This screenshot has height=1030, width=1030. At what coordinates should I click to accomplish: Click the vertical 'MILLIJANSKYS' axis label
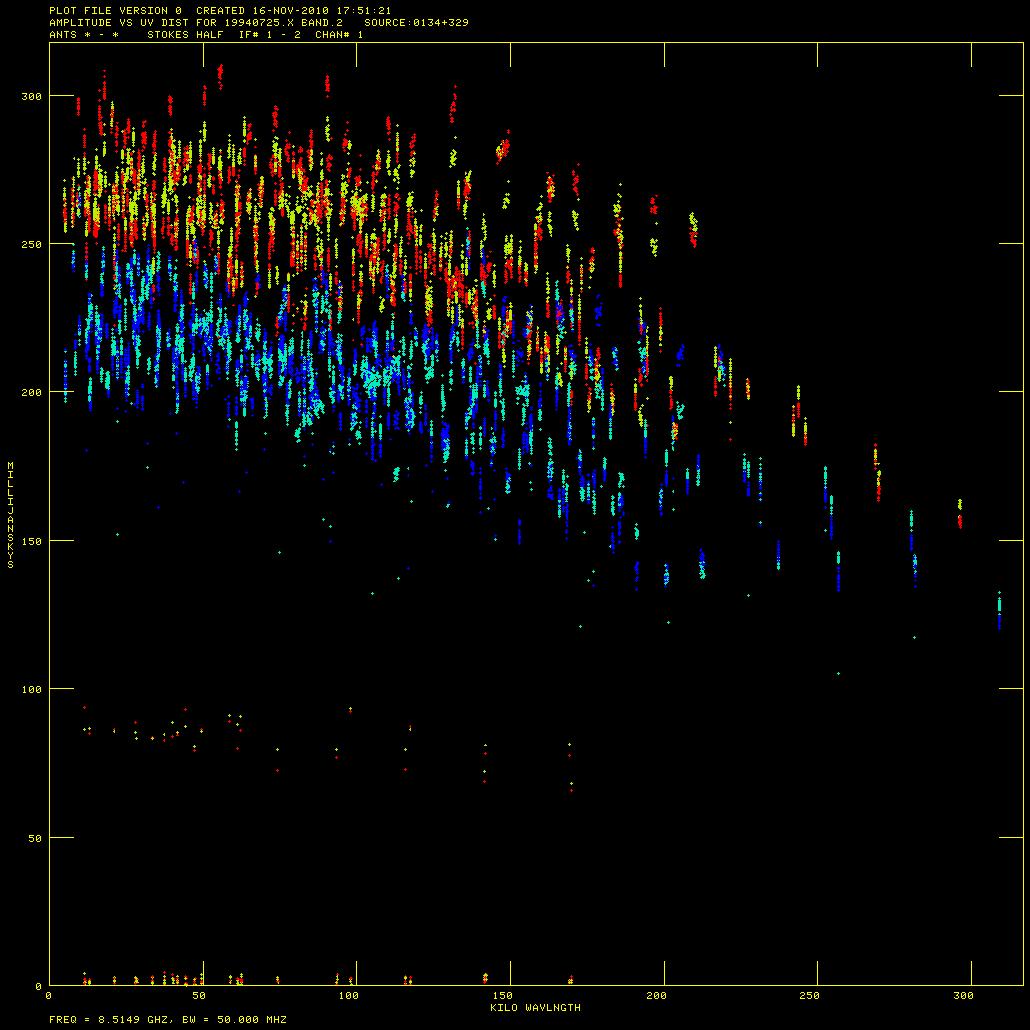pyautogui.click(x=11, y=515)
